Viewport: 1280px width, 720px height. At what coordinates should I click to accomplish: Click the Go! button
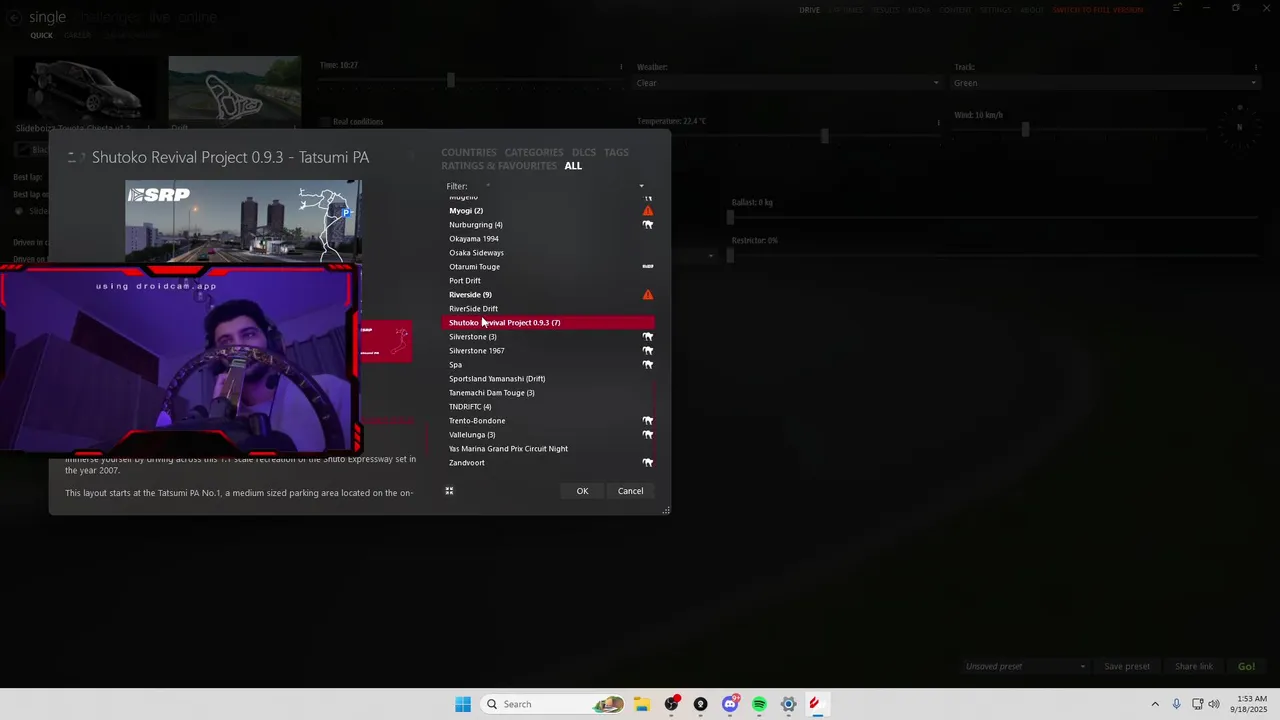coord(1246,667)
